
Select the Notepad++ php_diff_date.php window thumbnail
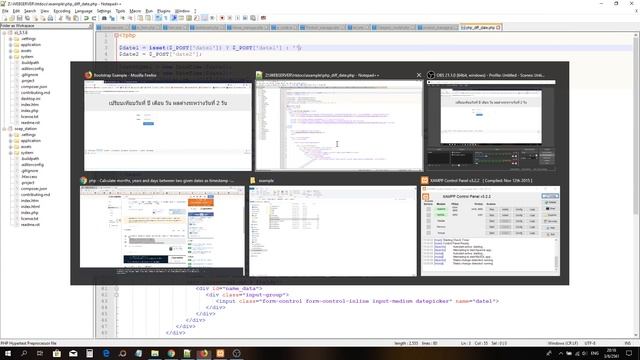pos(339,125)
